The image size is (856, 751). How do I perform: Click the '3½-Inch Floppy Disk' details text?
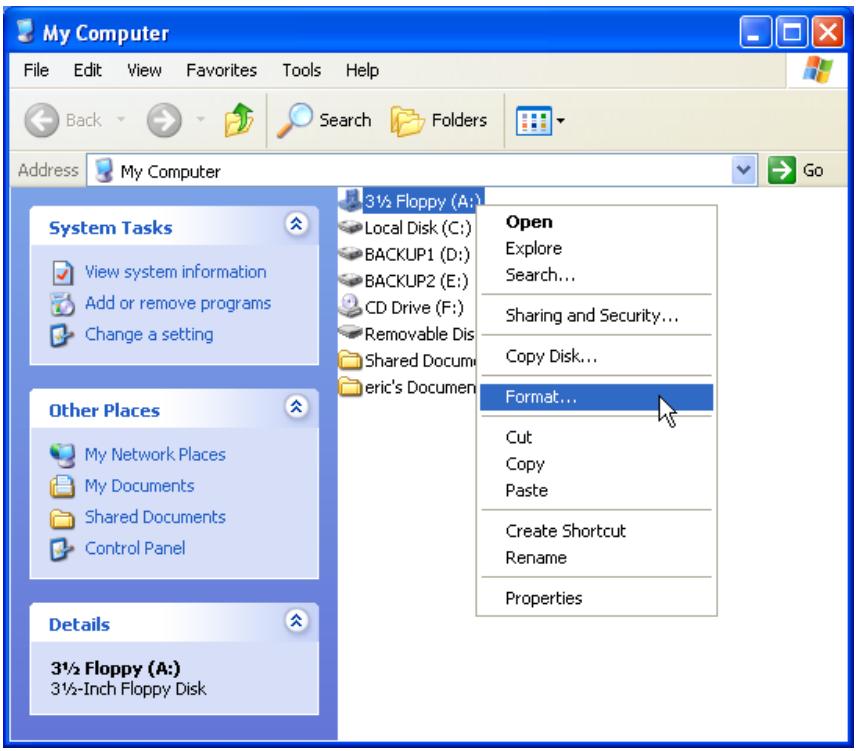pyautogui.click(x=128, y=689)
